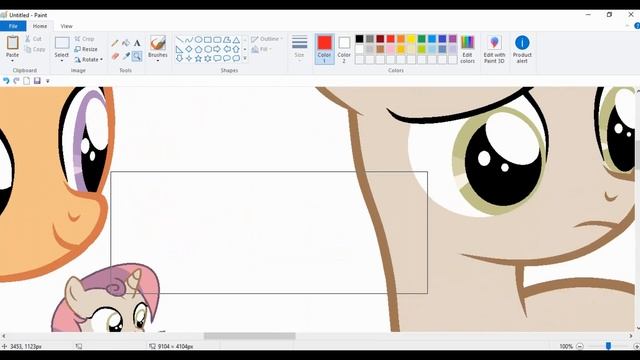The height and width of the screenshot is (360, 640).
Task: Click the Crop button
Action: point(84,39)
